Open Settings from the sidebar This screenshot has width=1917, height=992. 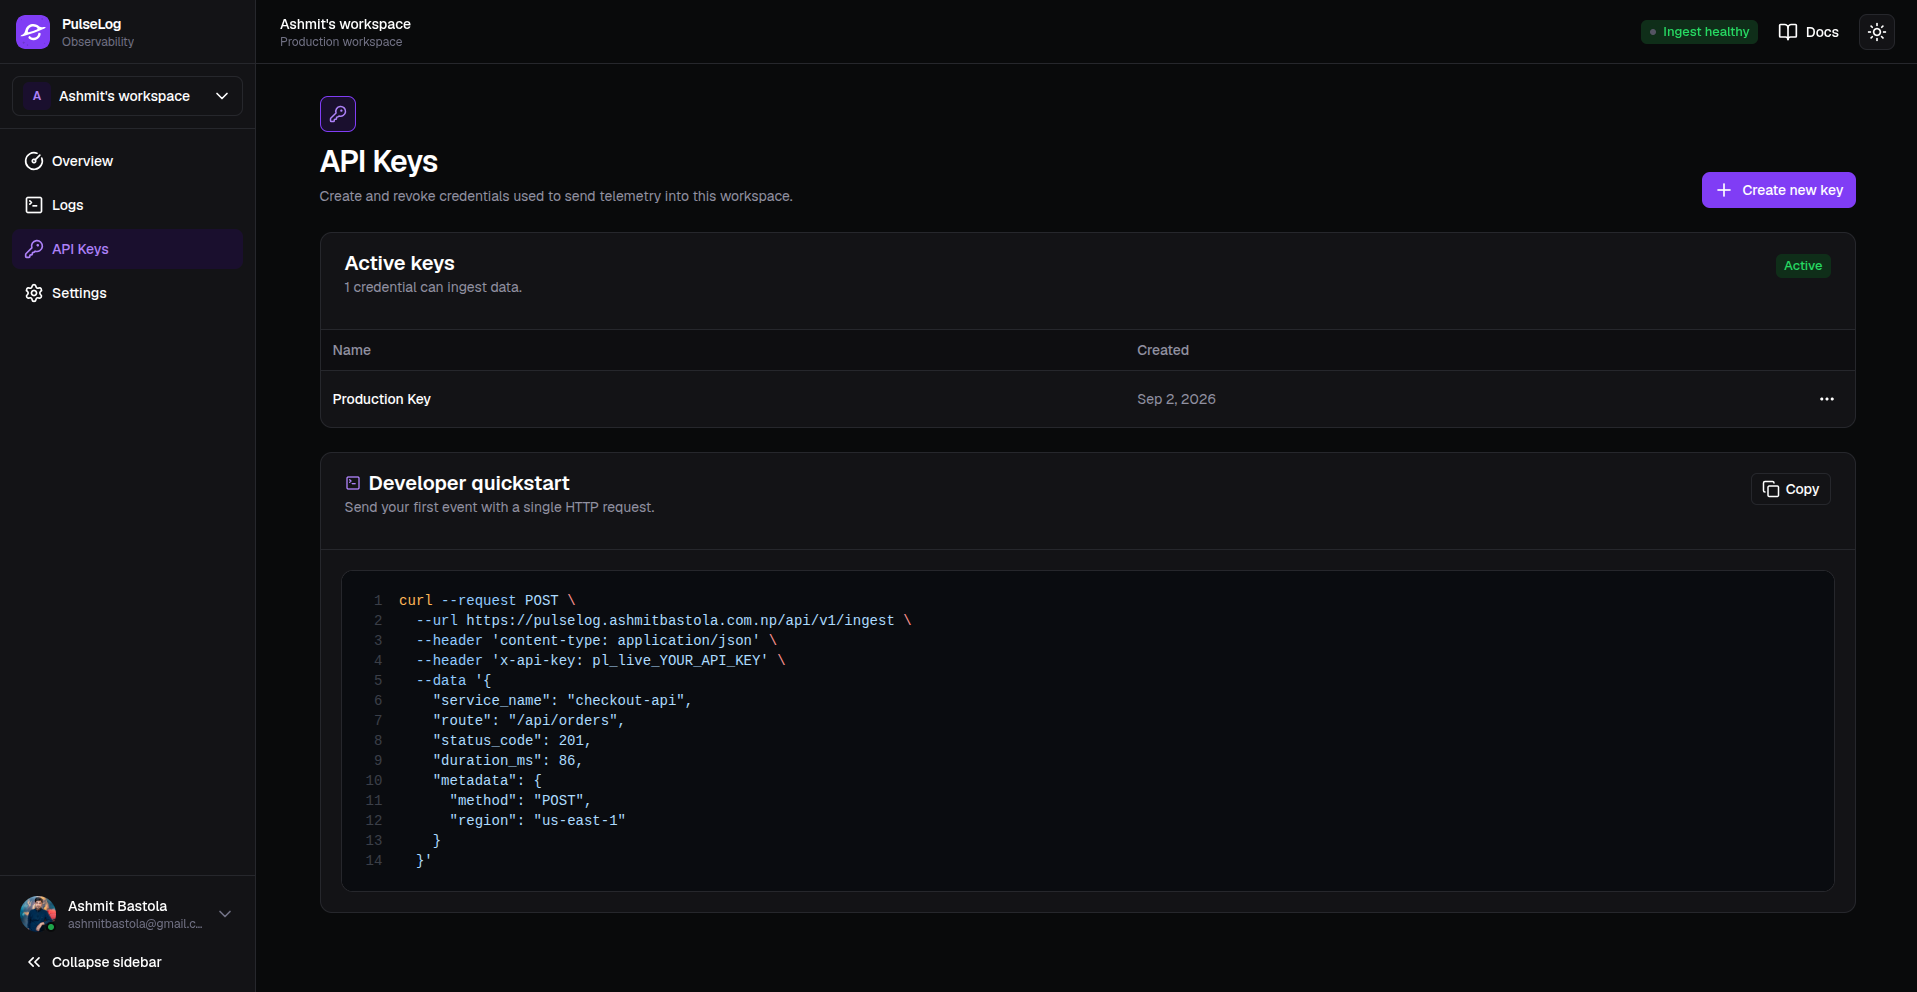coord(128,293)
